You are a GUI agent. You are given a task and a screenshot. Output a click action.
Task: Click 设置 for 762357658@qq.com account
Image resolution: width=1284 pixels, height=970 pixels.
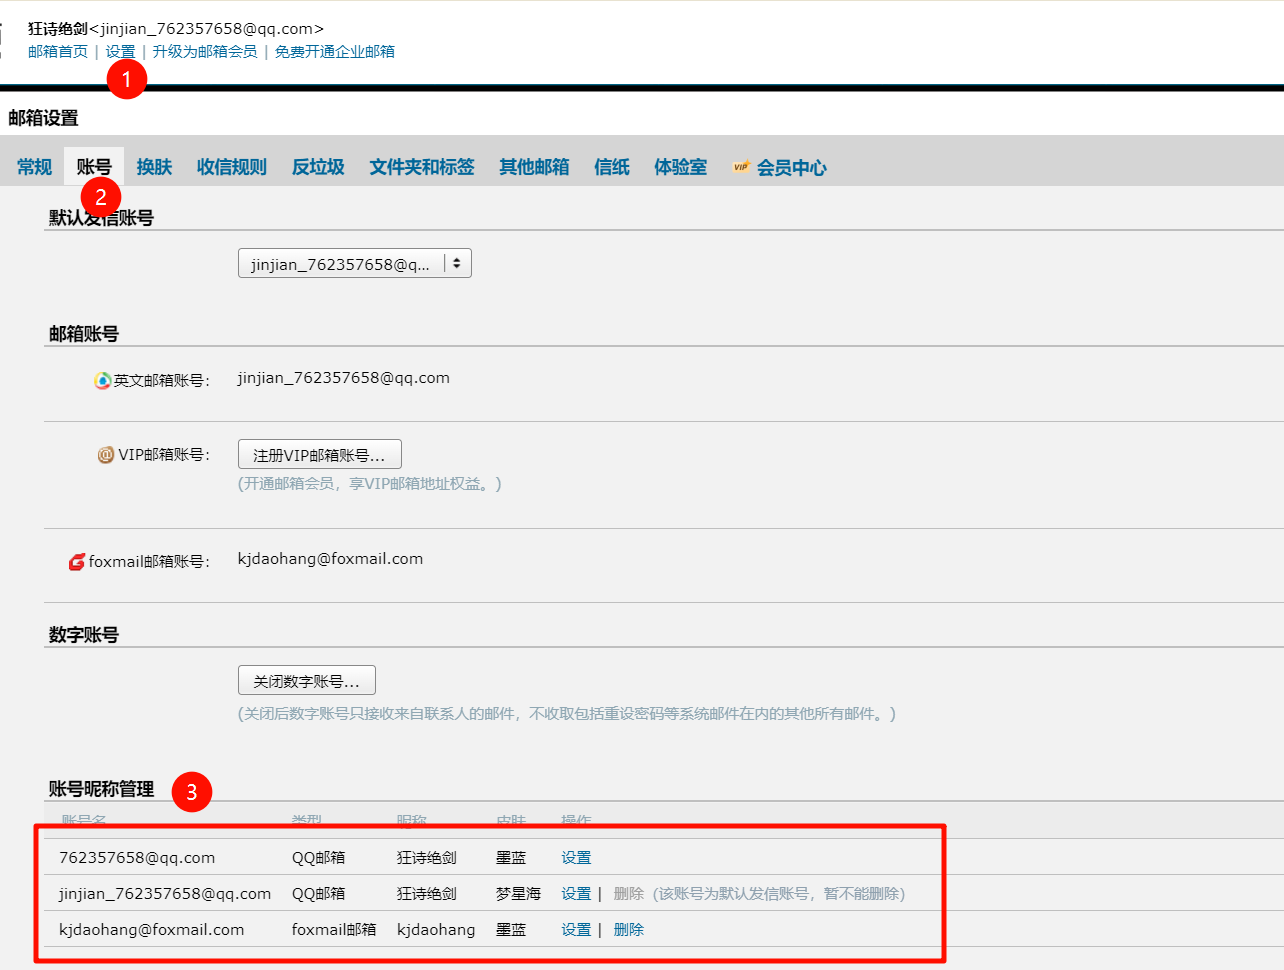(576, 858)
